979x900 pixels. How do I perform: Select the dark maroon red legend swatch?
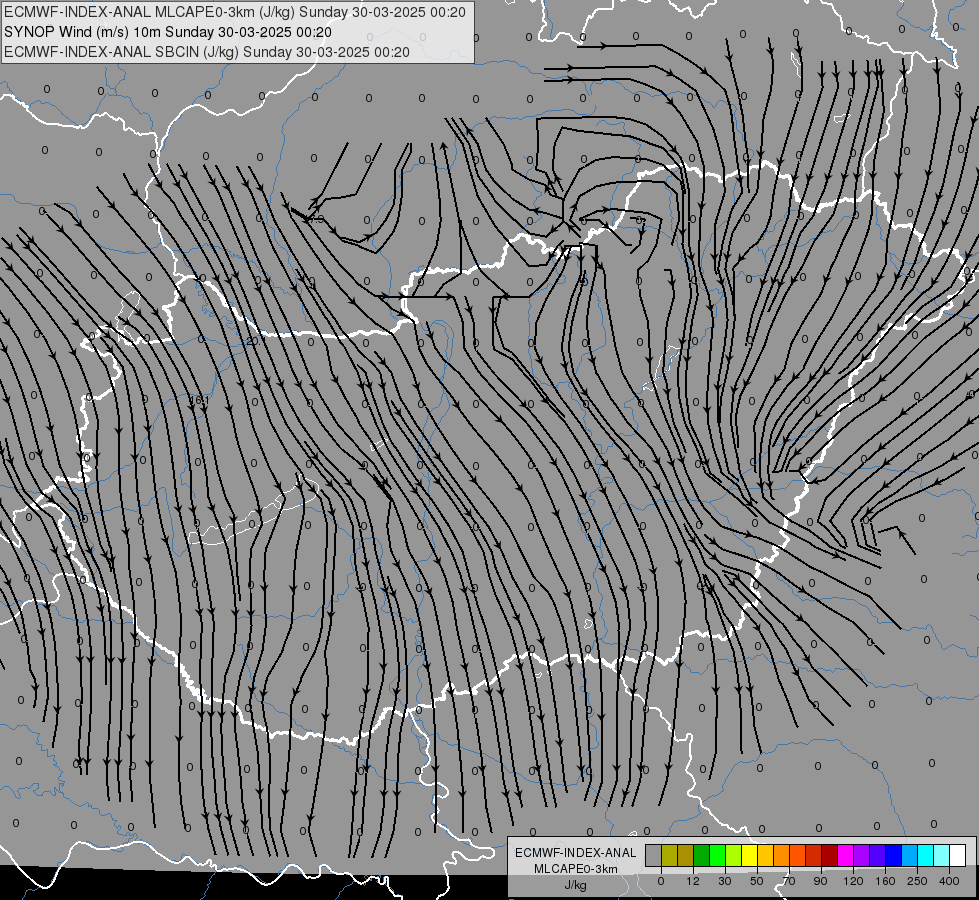coord(830,856)
